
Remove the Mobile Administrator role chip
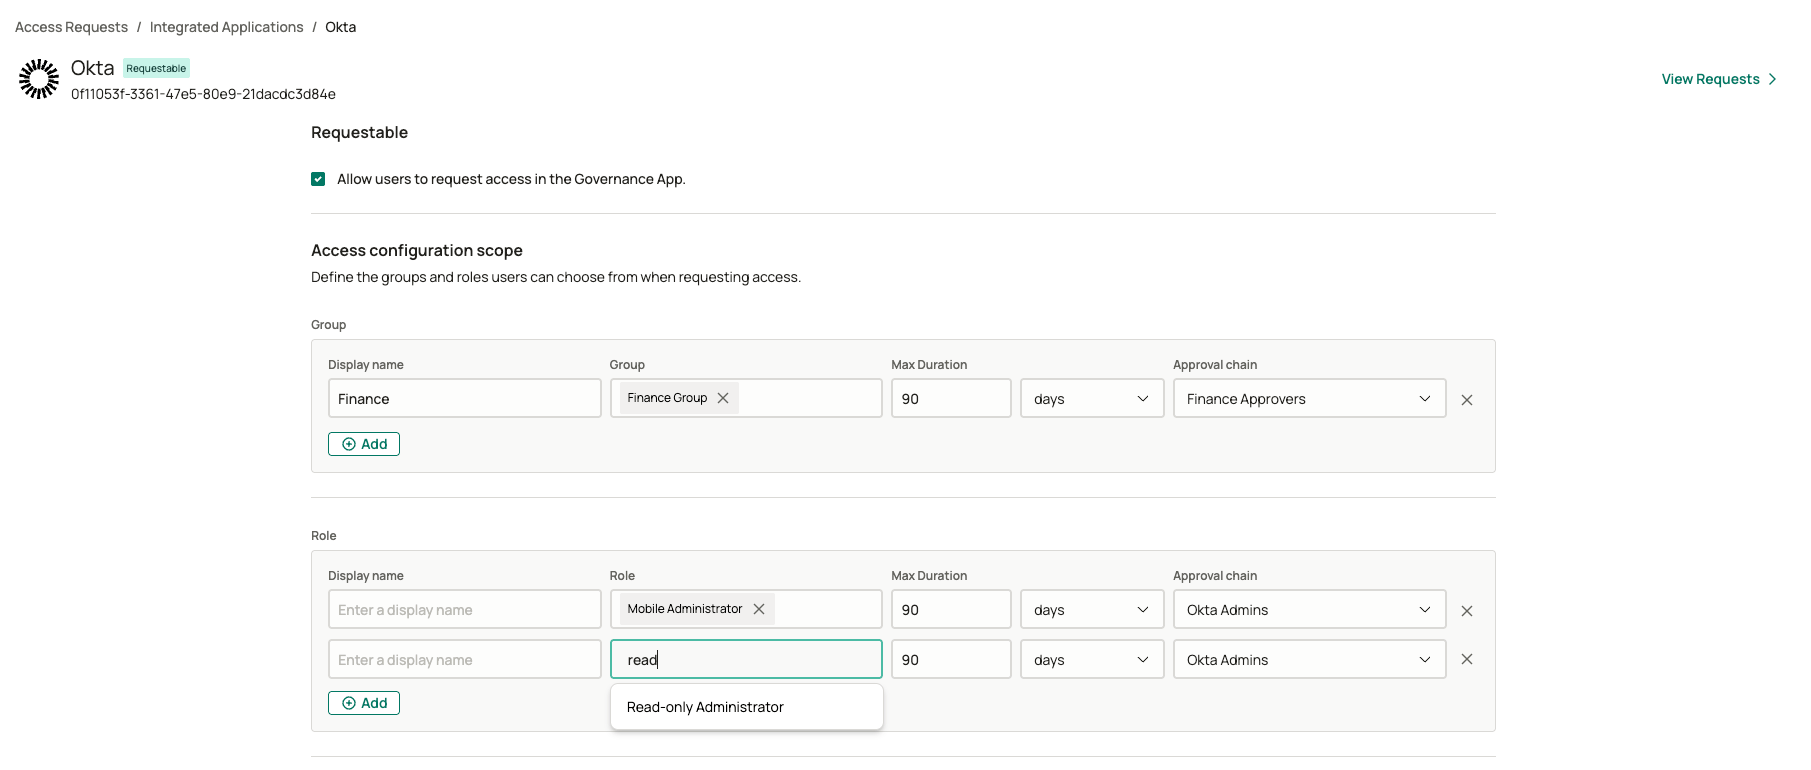click(x=759, y=609)
